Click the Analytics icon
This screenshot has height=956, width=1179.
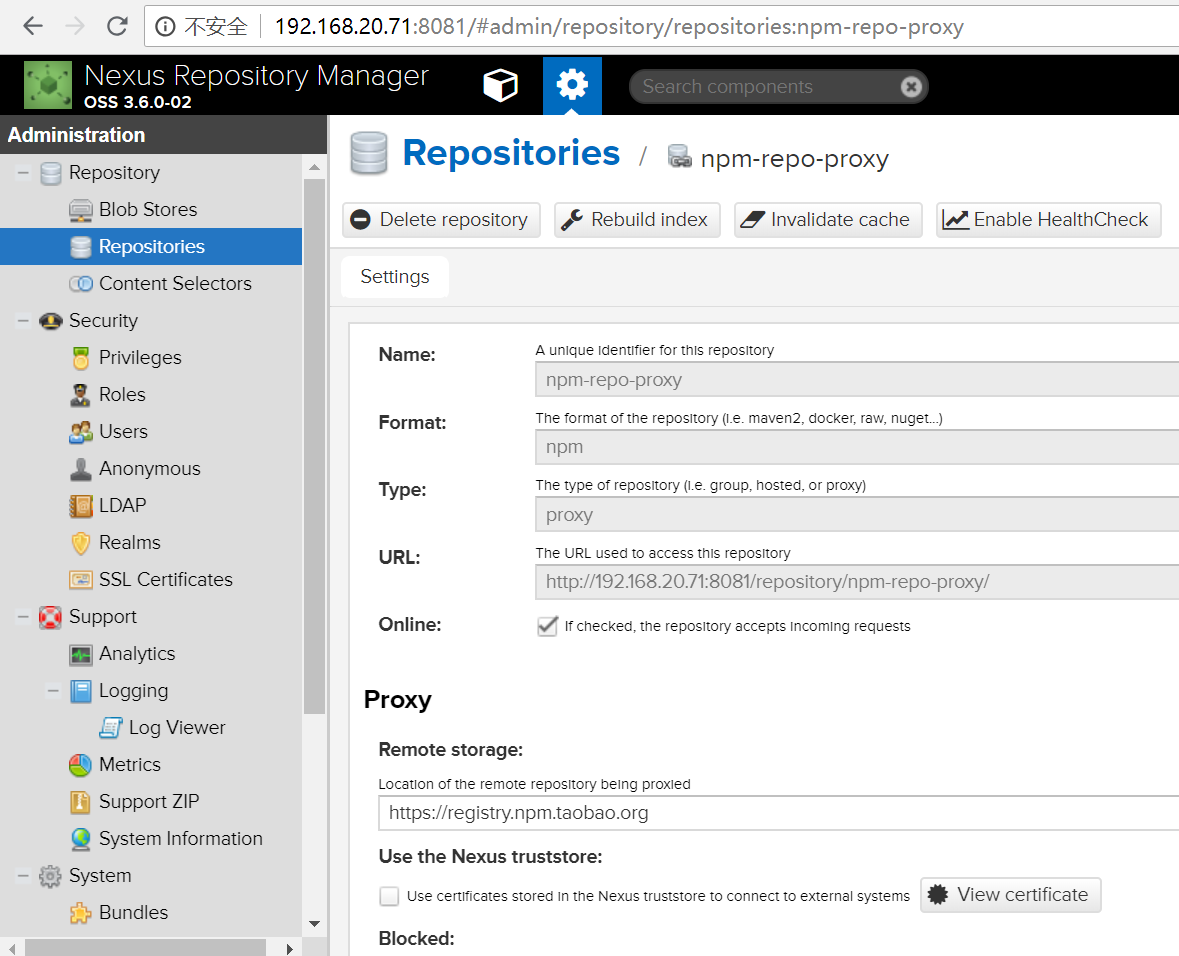click(x=80, y=654)
